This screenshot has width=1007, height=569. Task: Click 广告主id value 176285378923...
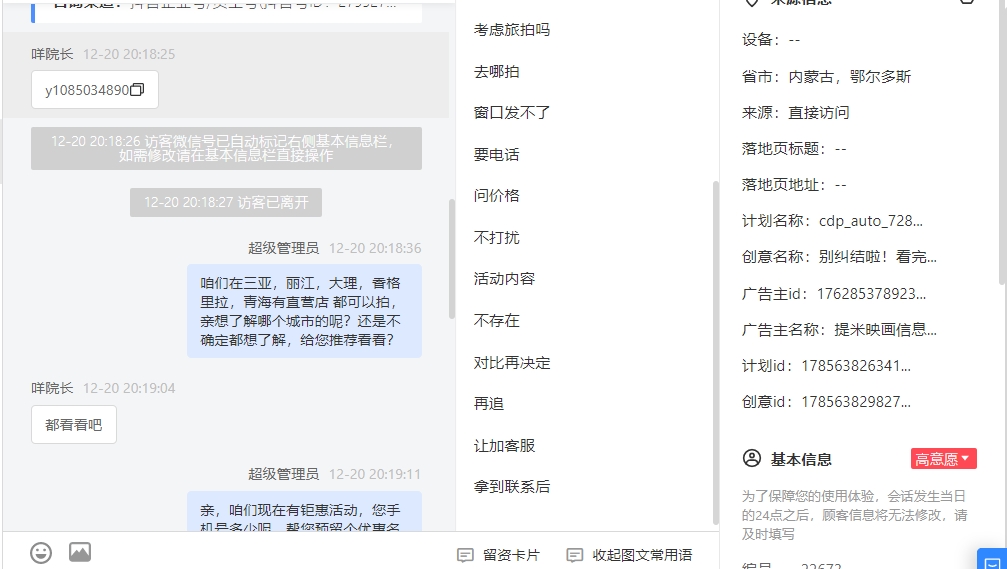(871, 293)
